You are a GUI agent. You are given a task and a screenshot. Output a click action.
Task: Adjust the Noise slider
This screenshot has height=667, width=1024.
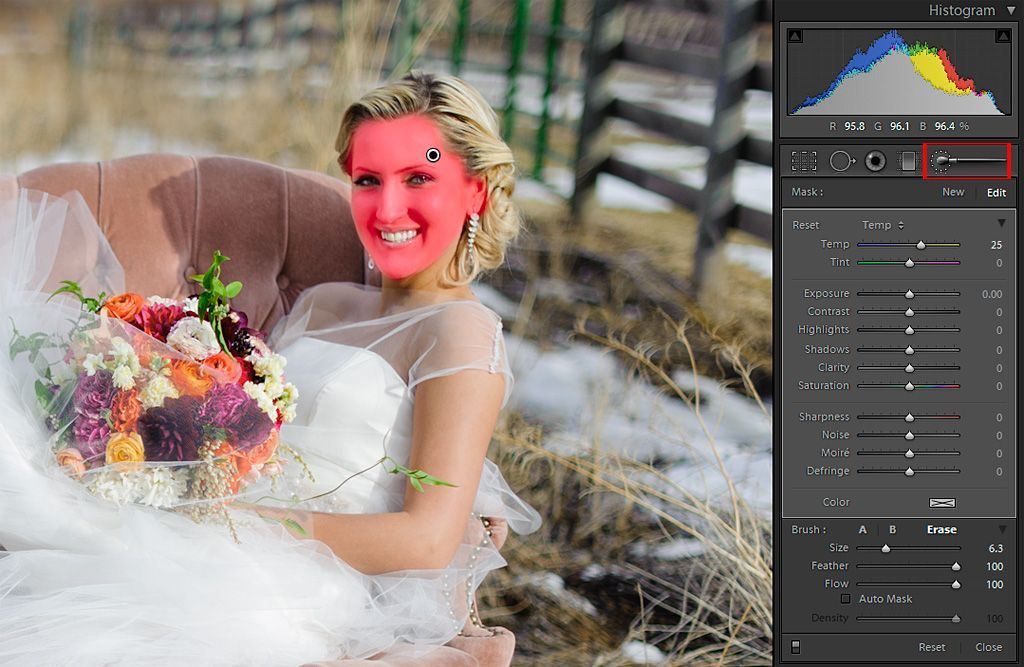pyautogui.click(x=908, y=435)
